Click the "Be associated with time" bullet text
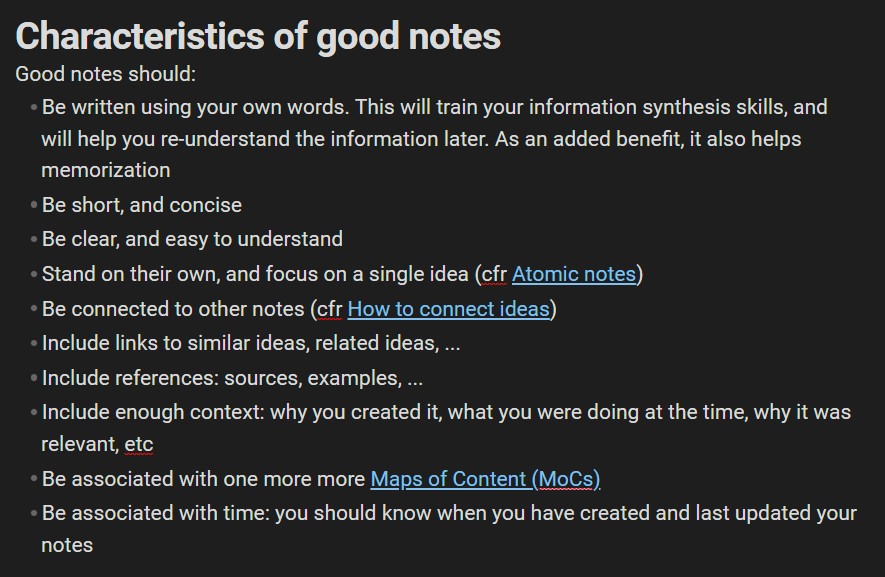885x577 pixels. (x=155, y=513)
